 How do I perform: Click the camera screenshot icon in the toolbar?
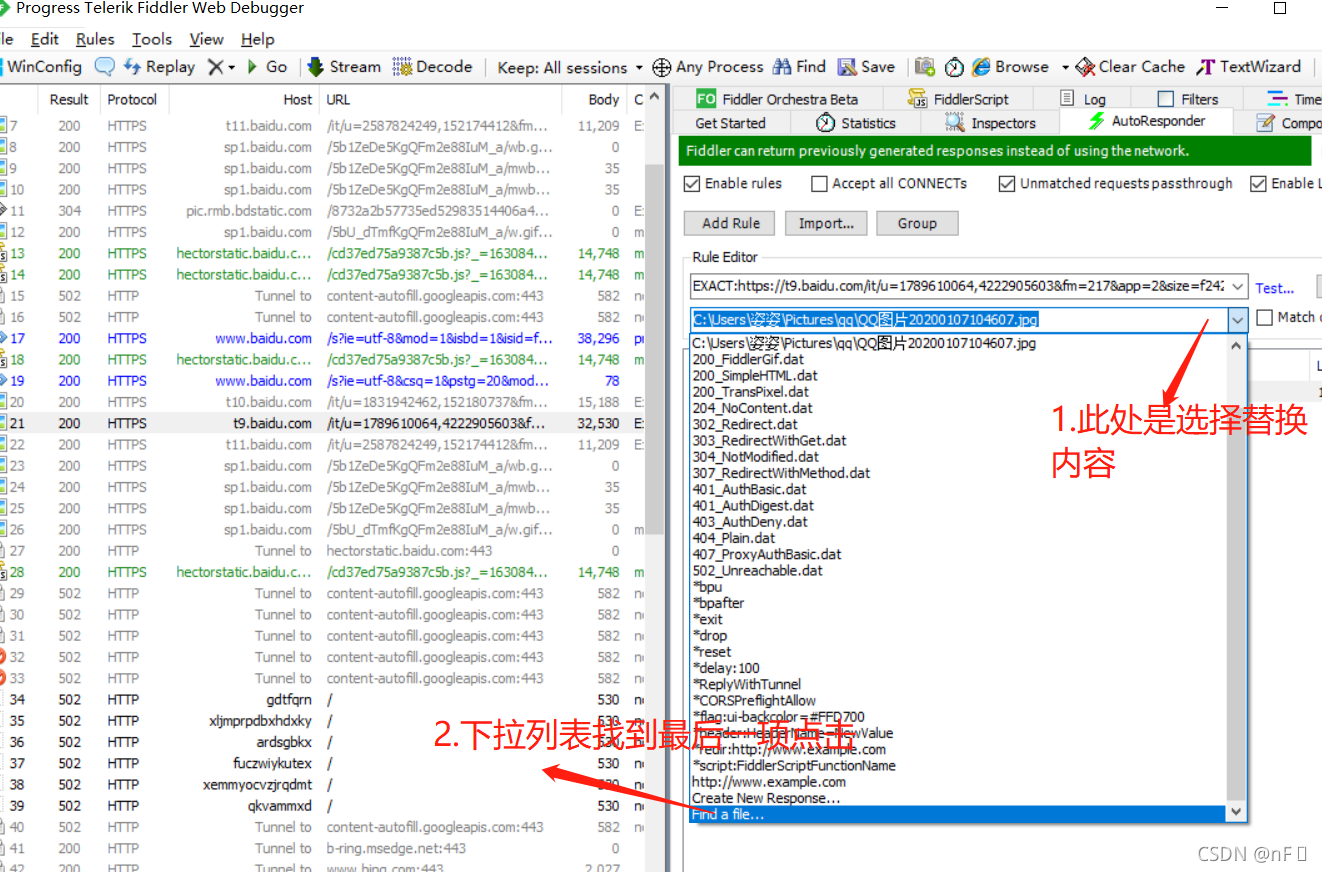pos(925,67)
